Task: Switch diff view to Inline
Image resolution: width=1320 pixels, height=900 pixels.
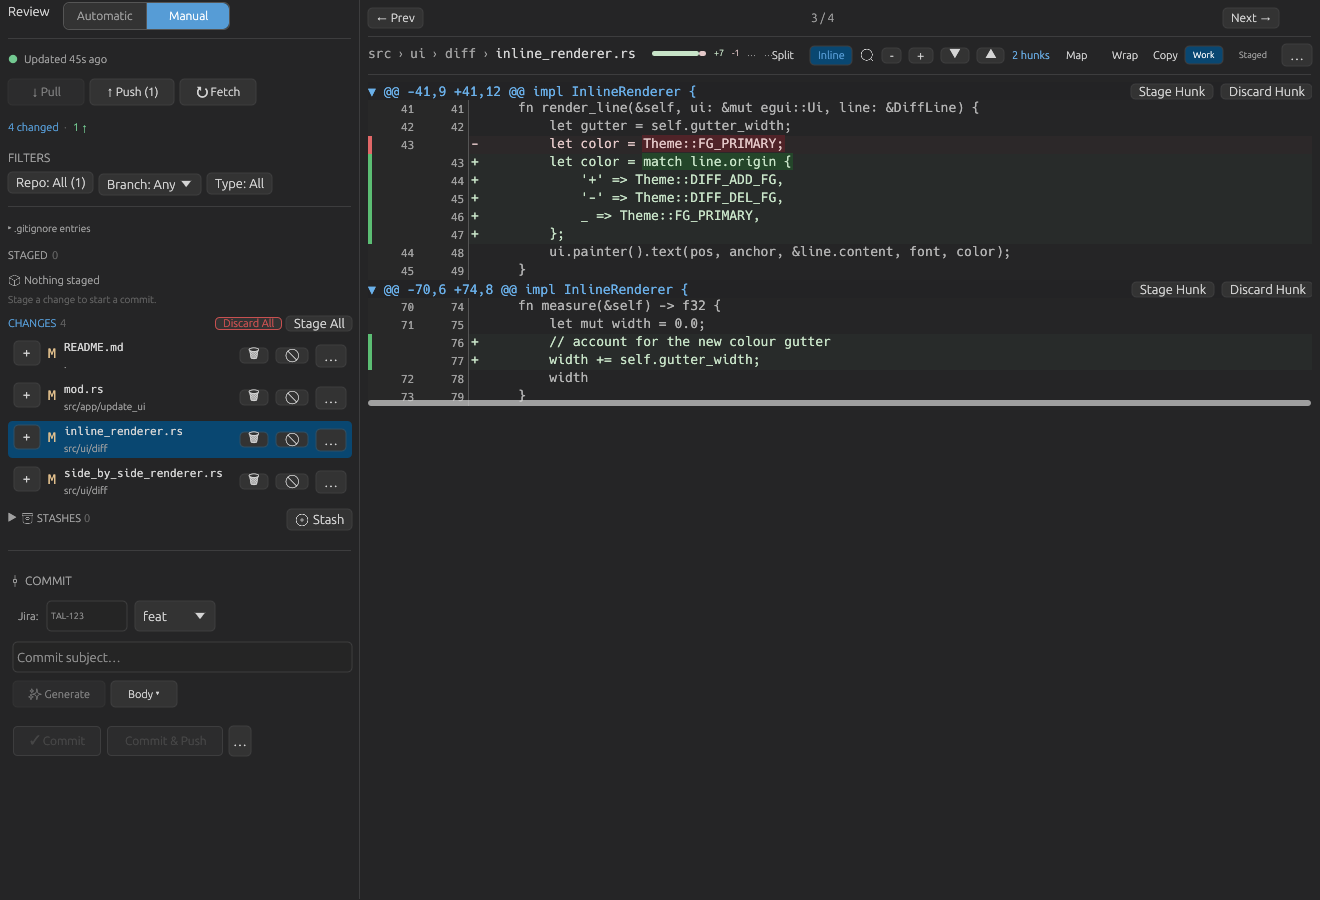Action: point(831,55)
